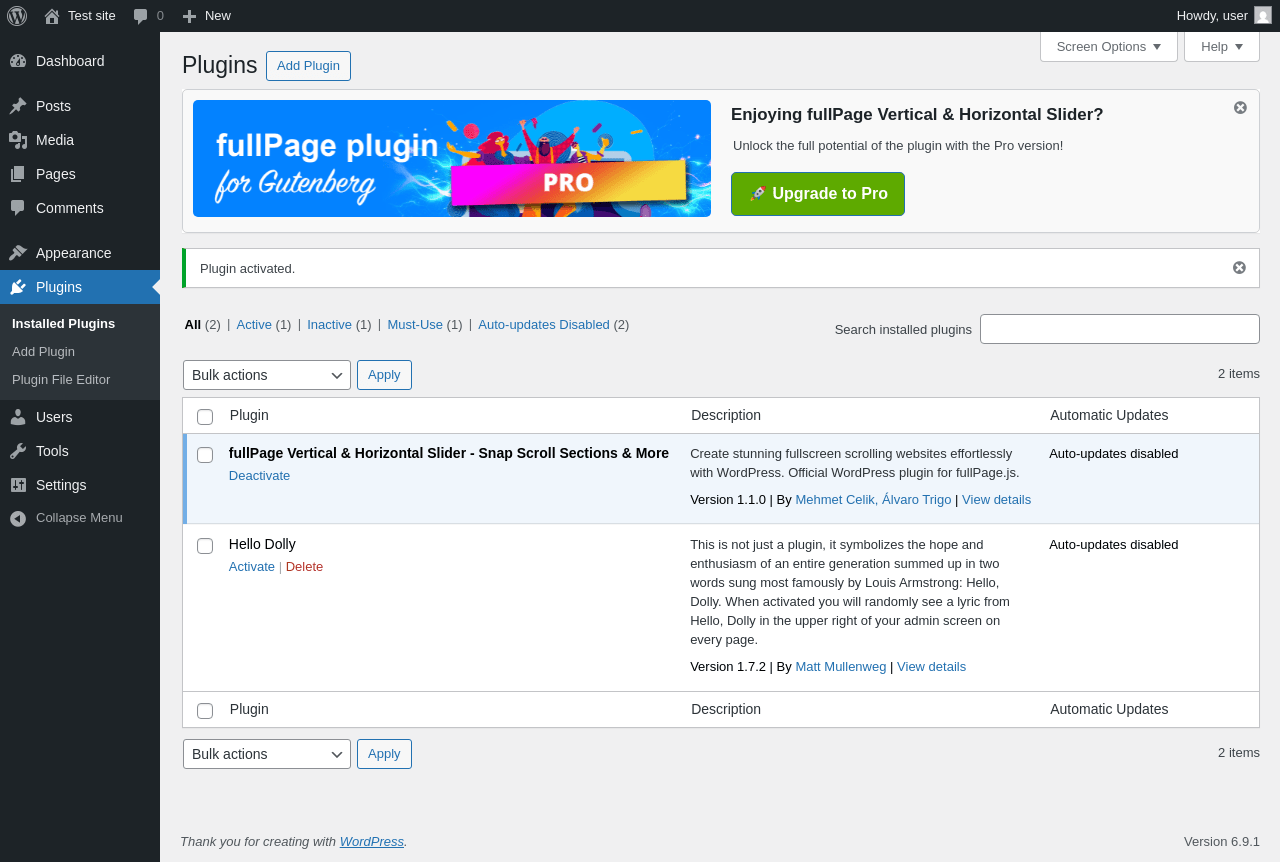
Task: Expand the Screen Options panel
Action: click(x=1109, y=46)
